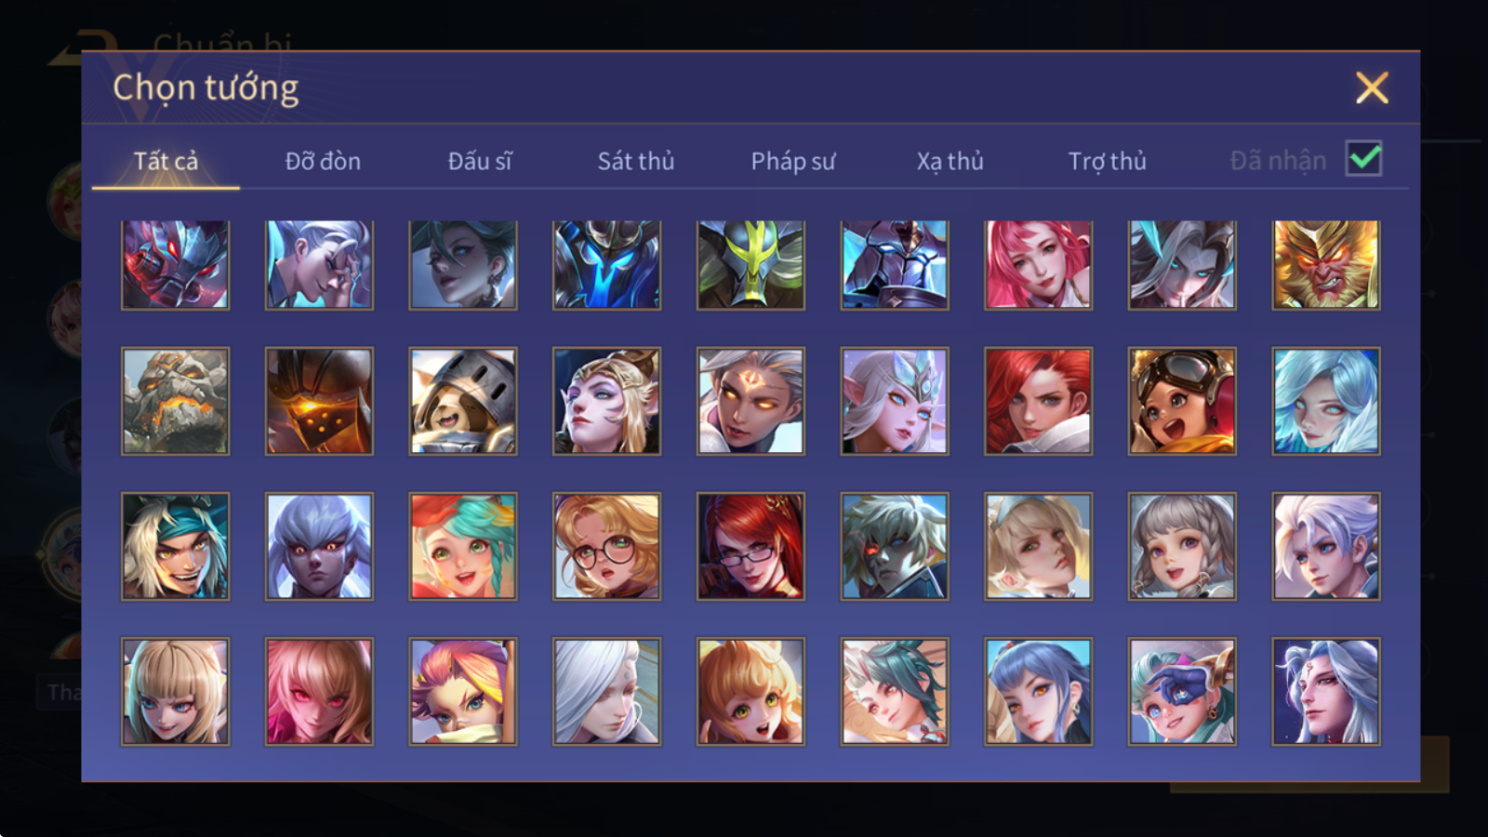
Task: Toggle the Đã nhận checkbox
Action: coord(1364,159)
